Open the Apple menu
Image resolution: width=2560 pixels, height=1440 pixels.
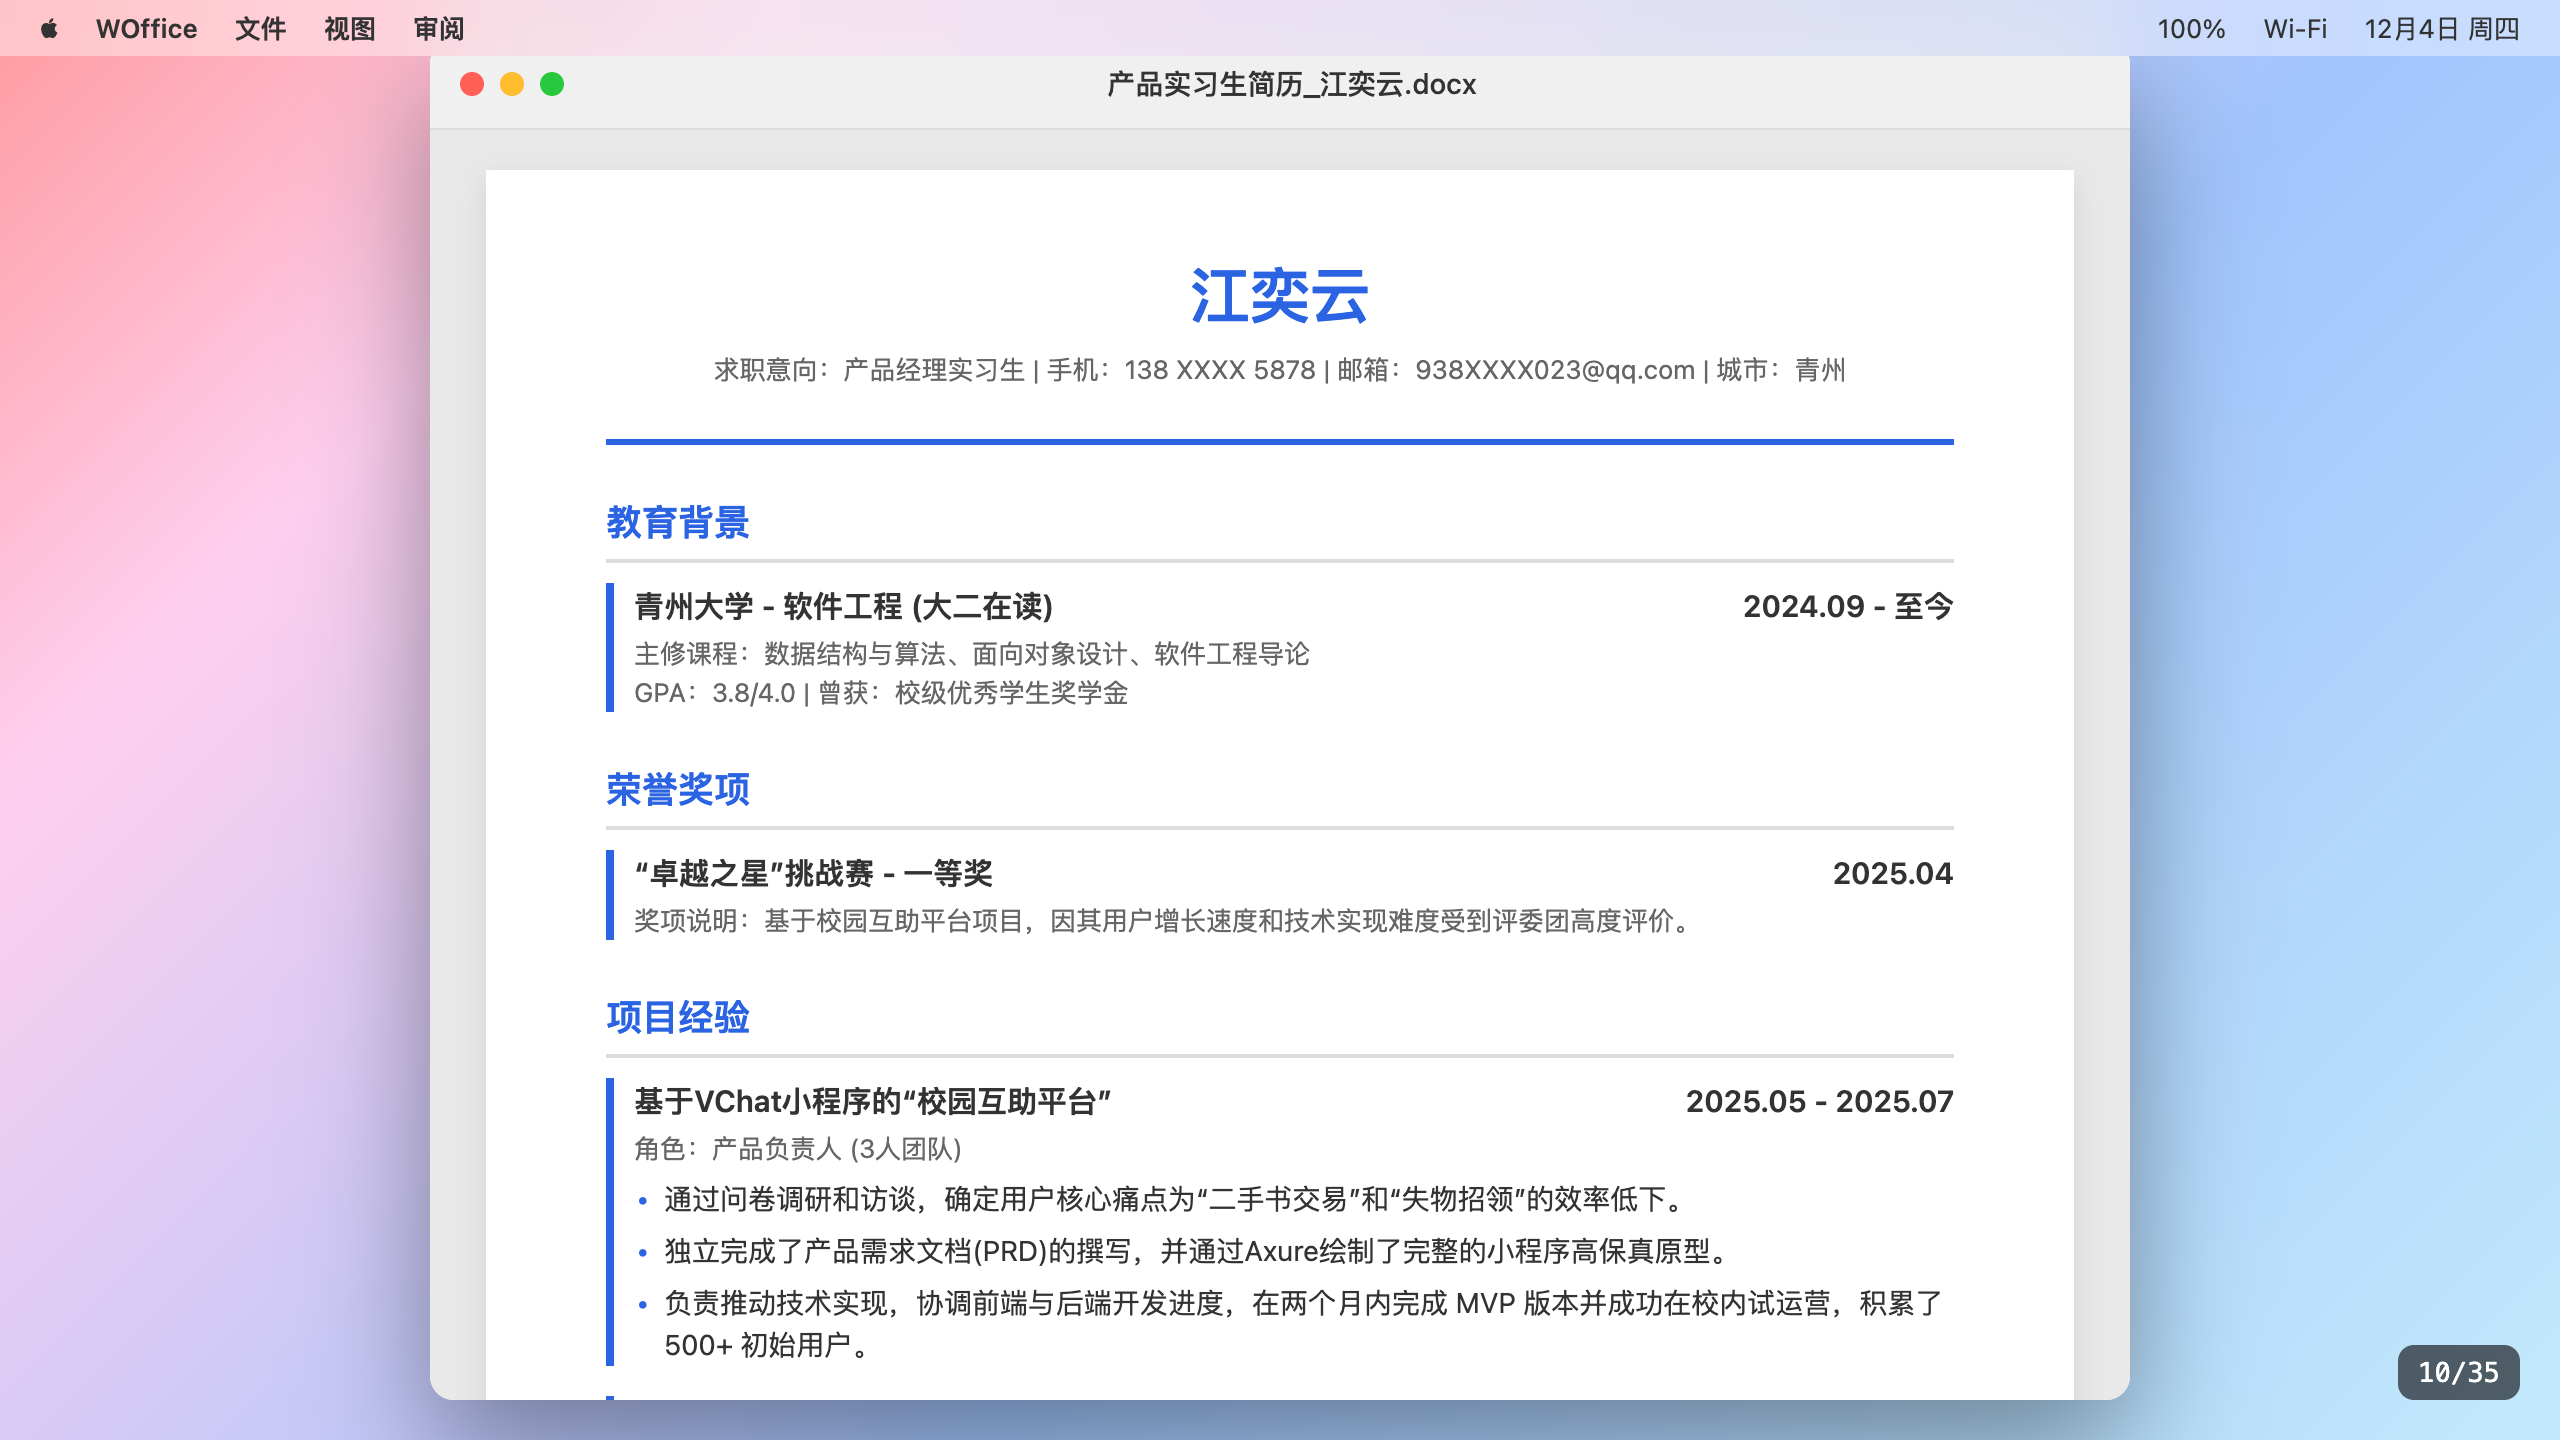click(x=49, y=29)
